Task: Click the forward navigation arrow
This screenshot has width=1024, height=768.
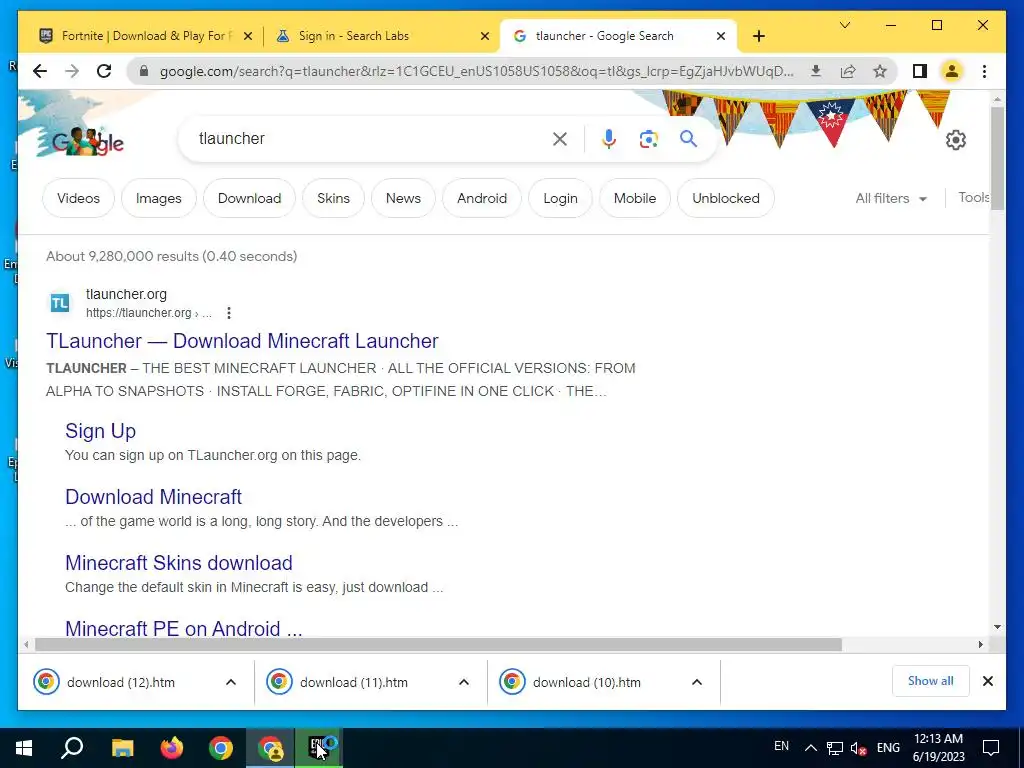Action: point(72,71)
